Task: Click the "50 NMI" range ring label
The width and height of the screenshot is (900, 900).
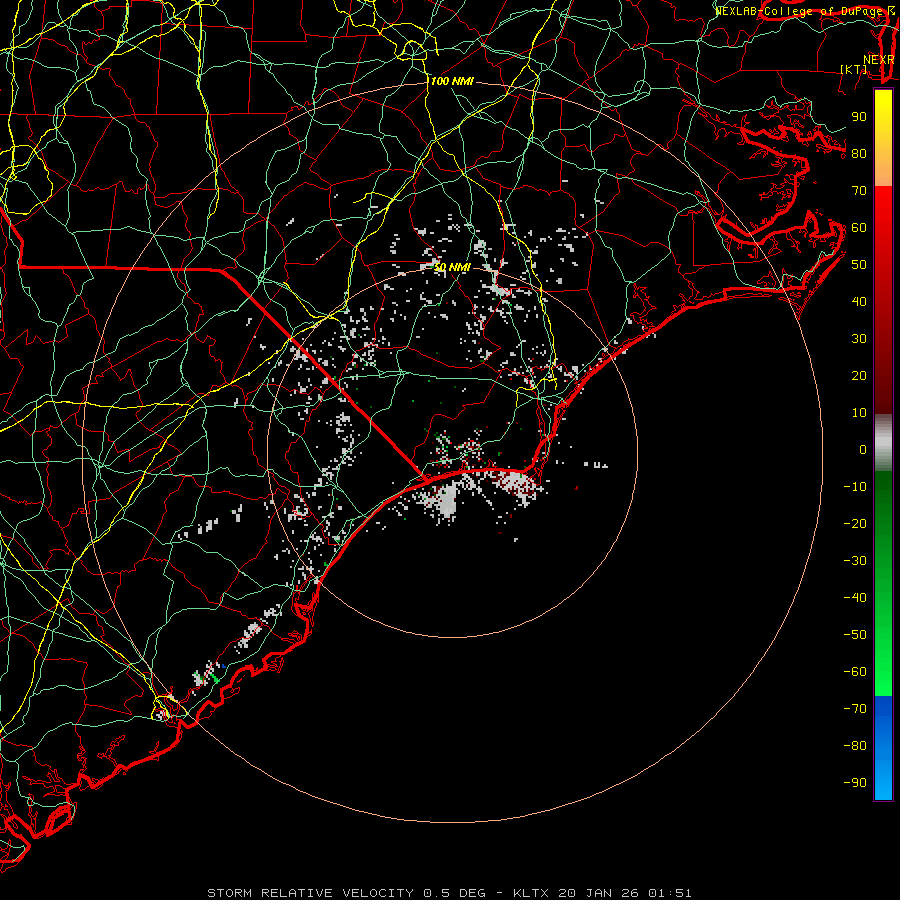Action: point(451,267)
